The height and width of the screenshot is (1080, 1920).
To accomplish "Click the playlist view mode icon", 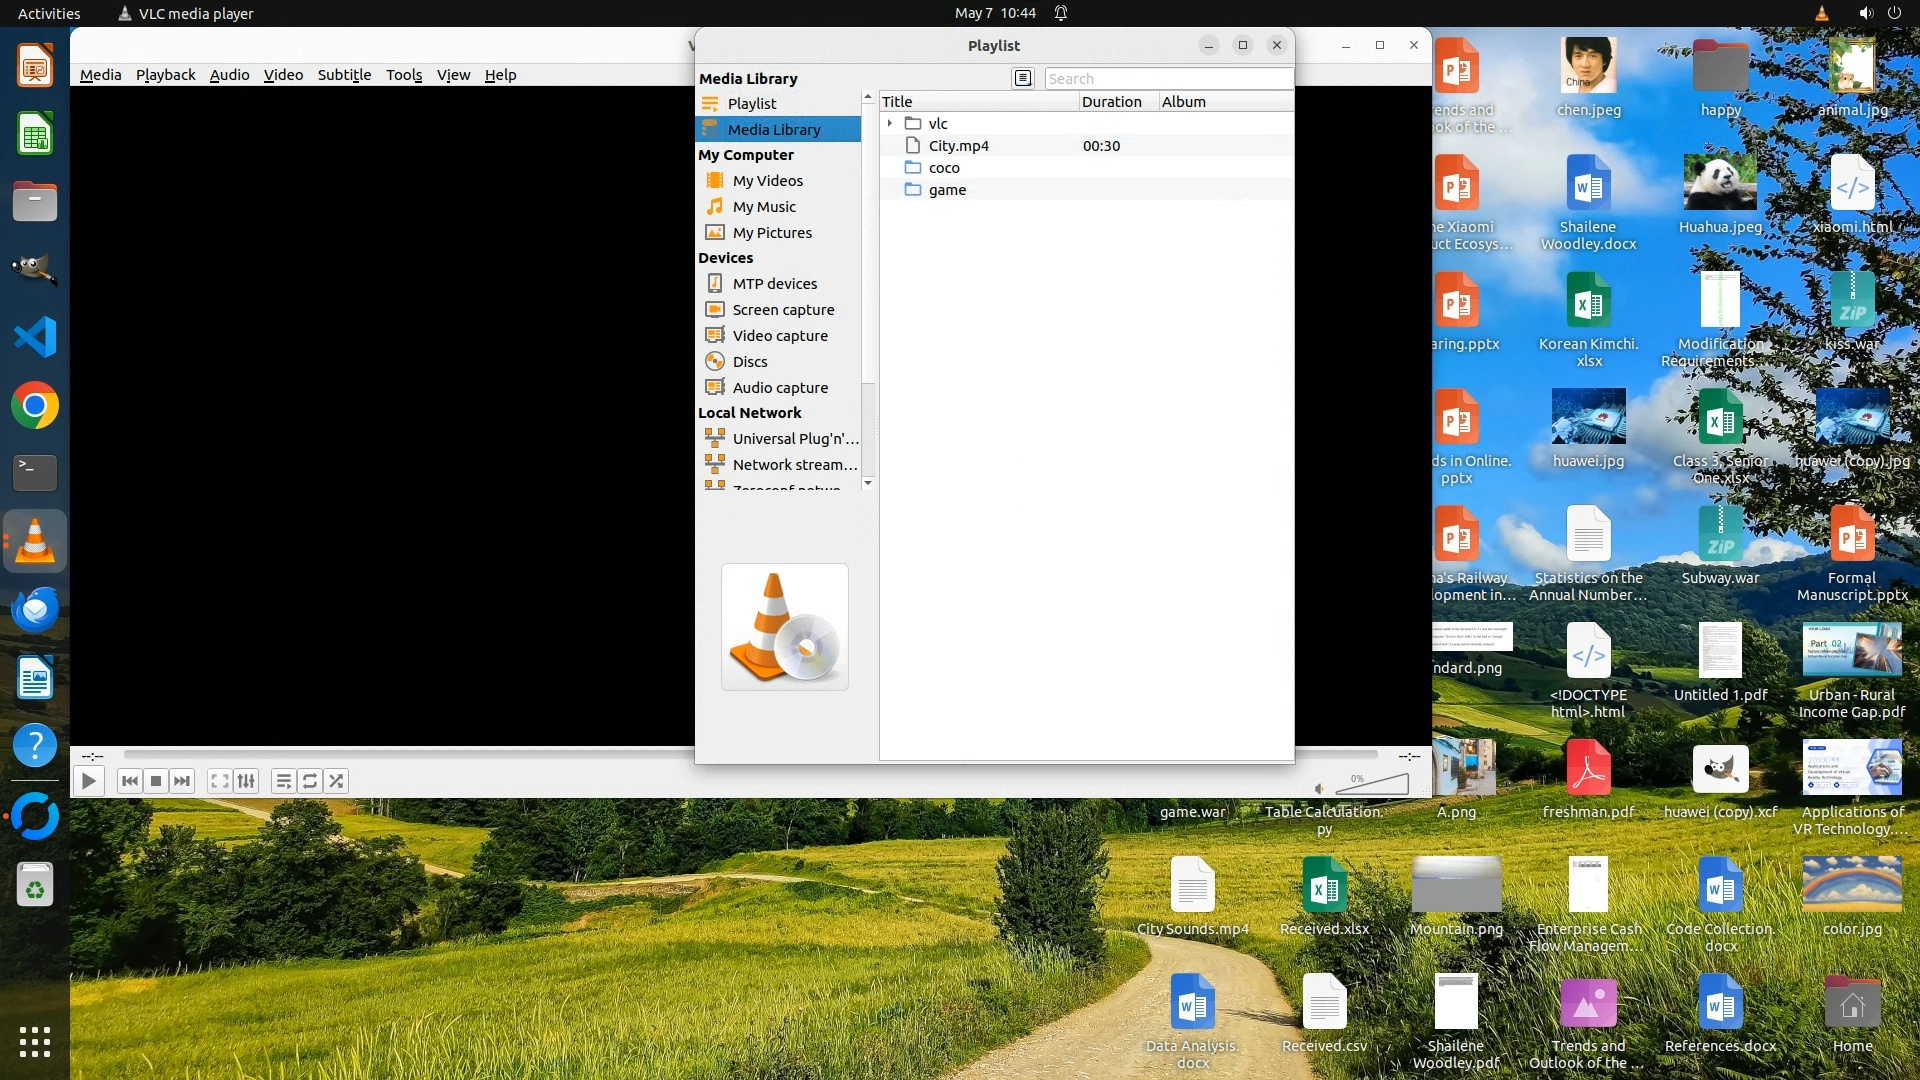I will coord(1022,78).
